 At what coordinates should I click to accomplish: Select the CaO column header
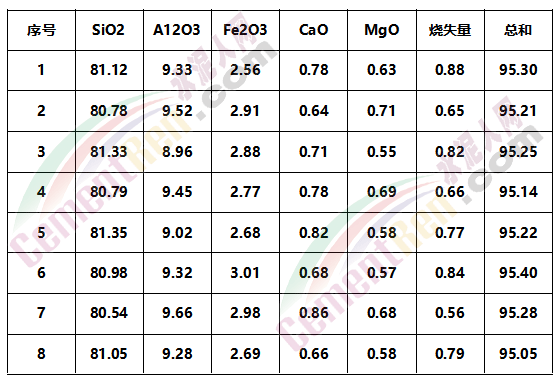(314, 30)
